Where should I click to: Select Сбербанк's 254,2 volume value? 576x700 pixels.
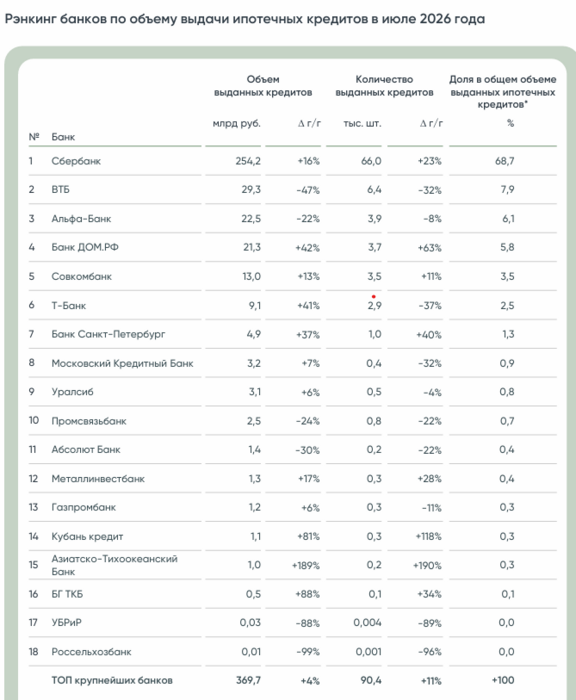(x=248, y=161)
